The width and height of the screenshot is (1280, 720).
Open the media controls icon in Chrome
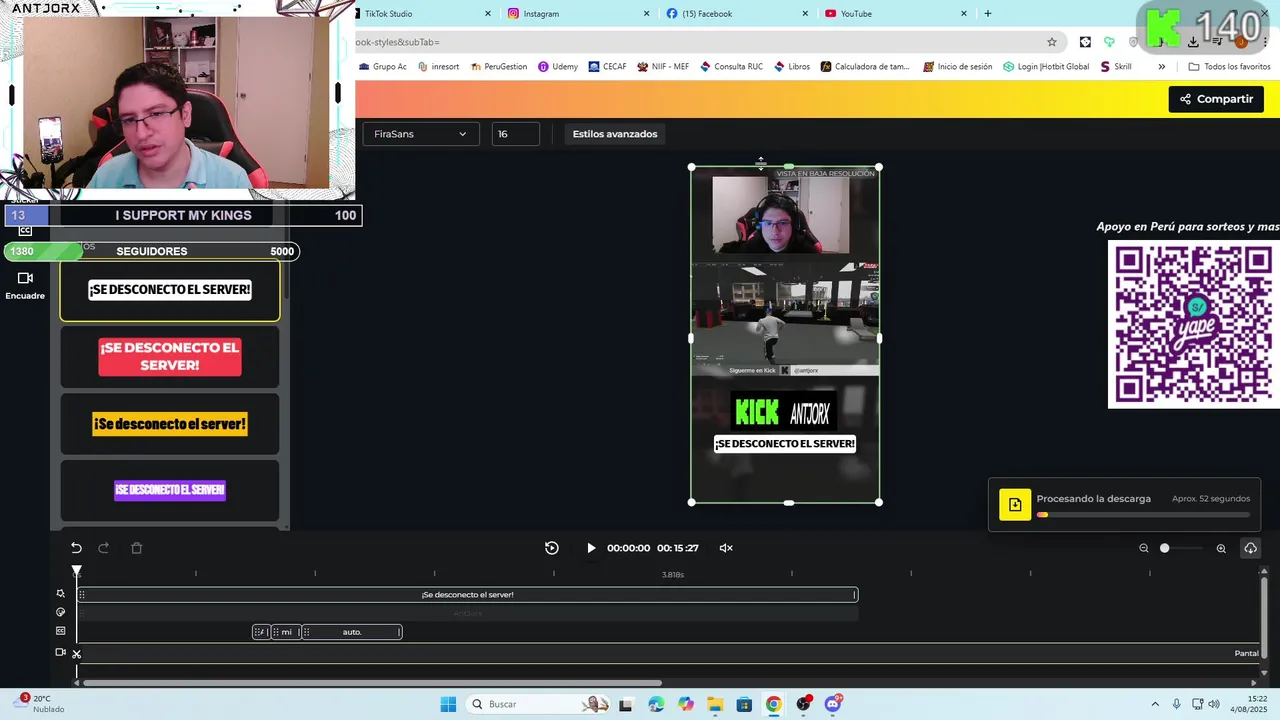(x=1216, y=42)
